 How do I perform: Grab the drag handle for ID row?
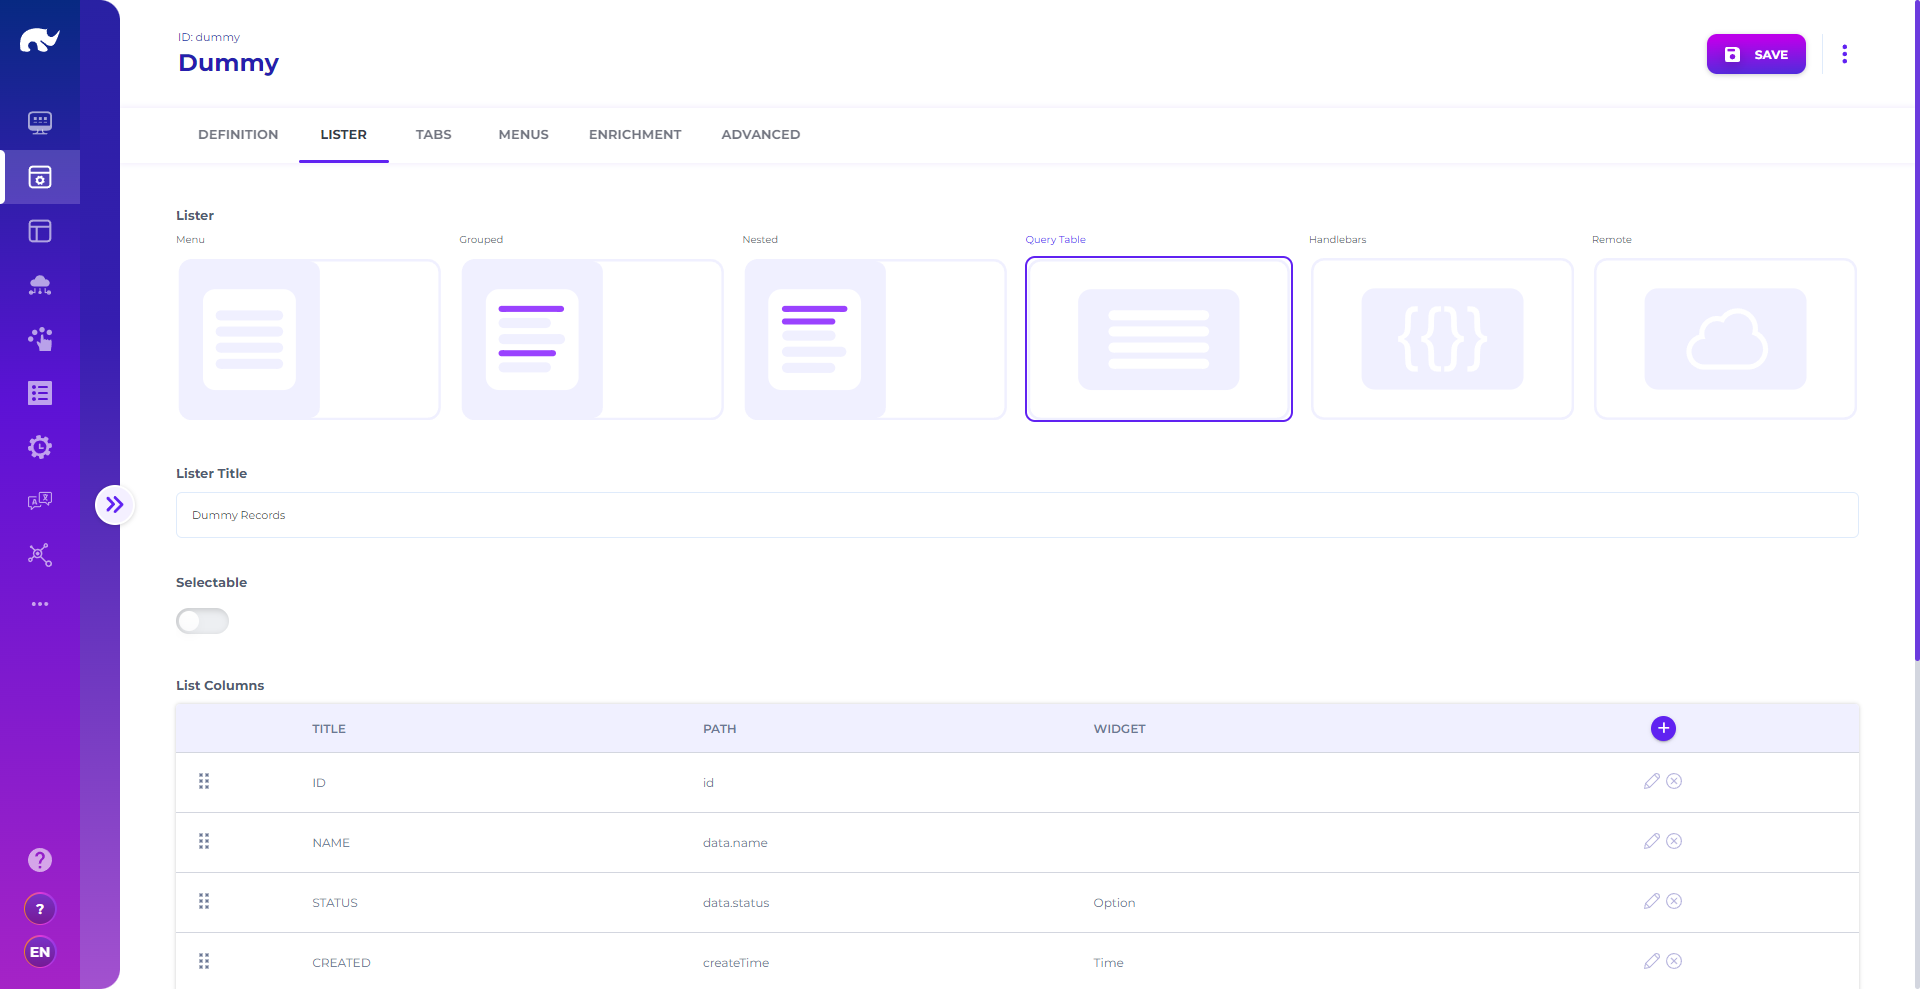204,781
